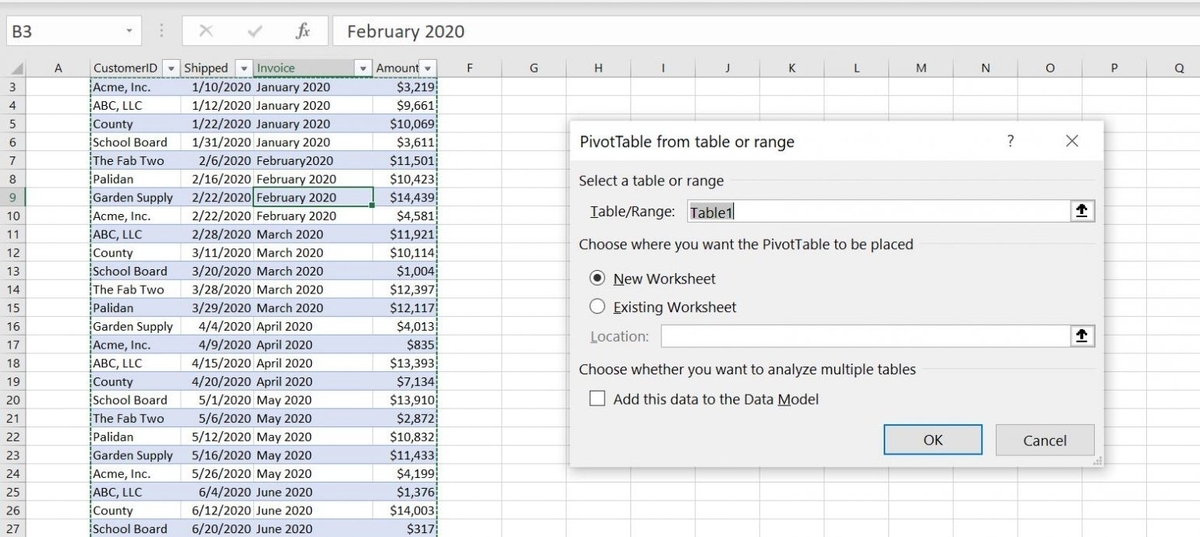Close the PivotTable dialog with X
Image resolution: width=1200 pixels, height=537 pixels.
[1072, 141]
